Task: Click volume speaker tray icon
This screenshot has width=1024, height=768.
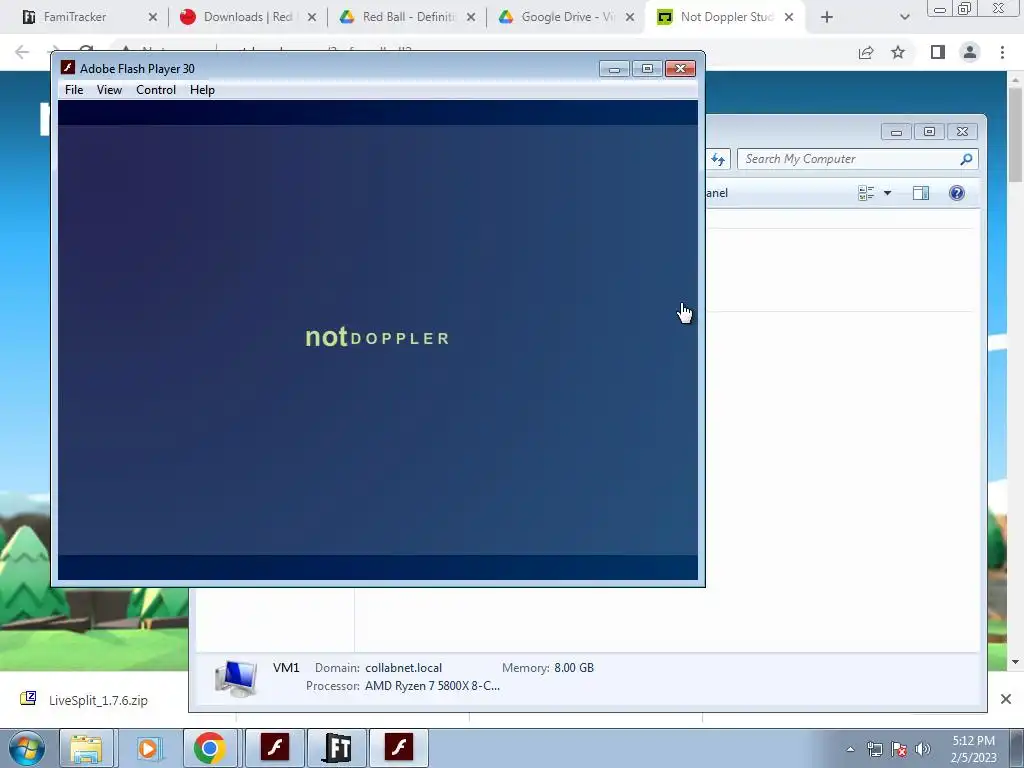Action: pos(923,749)
